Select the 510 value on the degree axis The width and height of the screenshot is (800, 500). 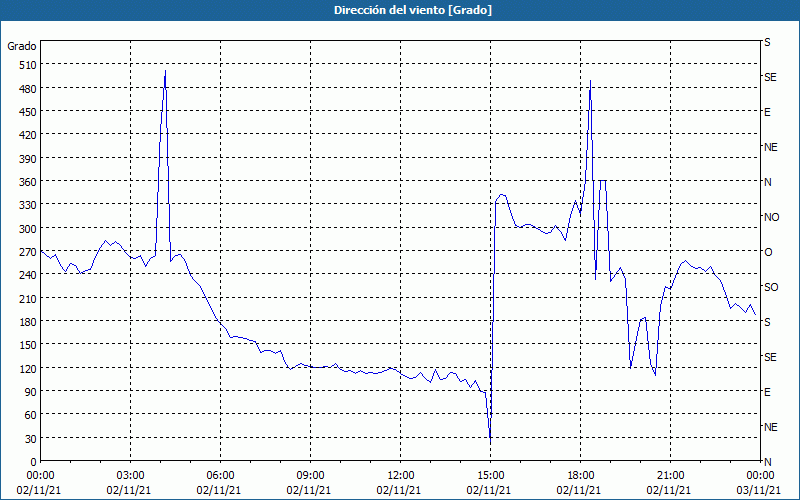pyautogui.click(x=28, y=65)
